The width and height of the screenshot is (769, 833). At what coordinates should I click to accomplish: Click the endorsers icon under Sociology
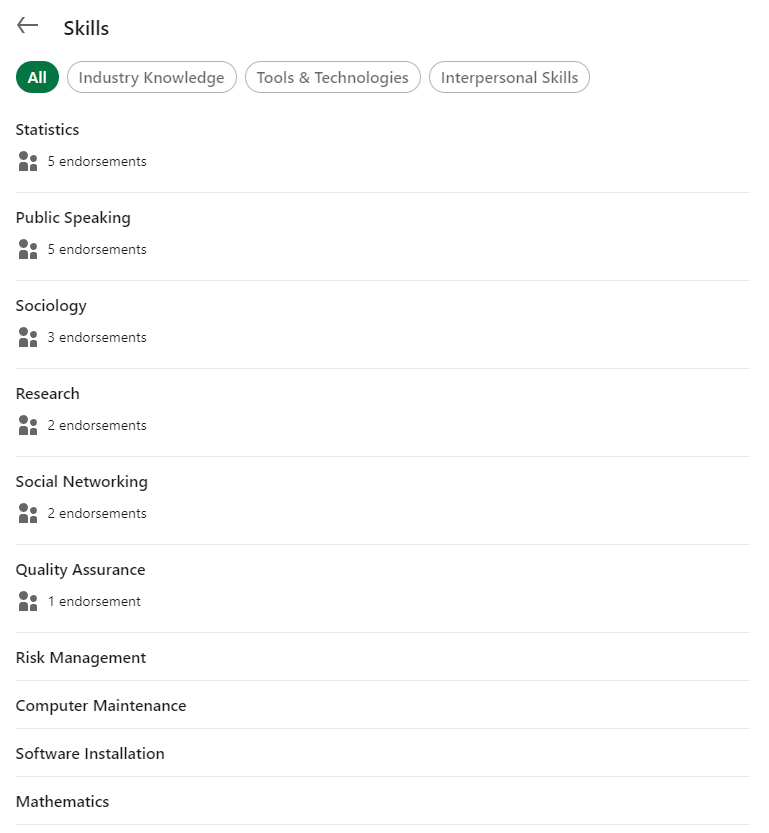[x=28, y=338]
